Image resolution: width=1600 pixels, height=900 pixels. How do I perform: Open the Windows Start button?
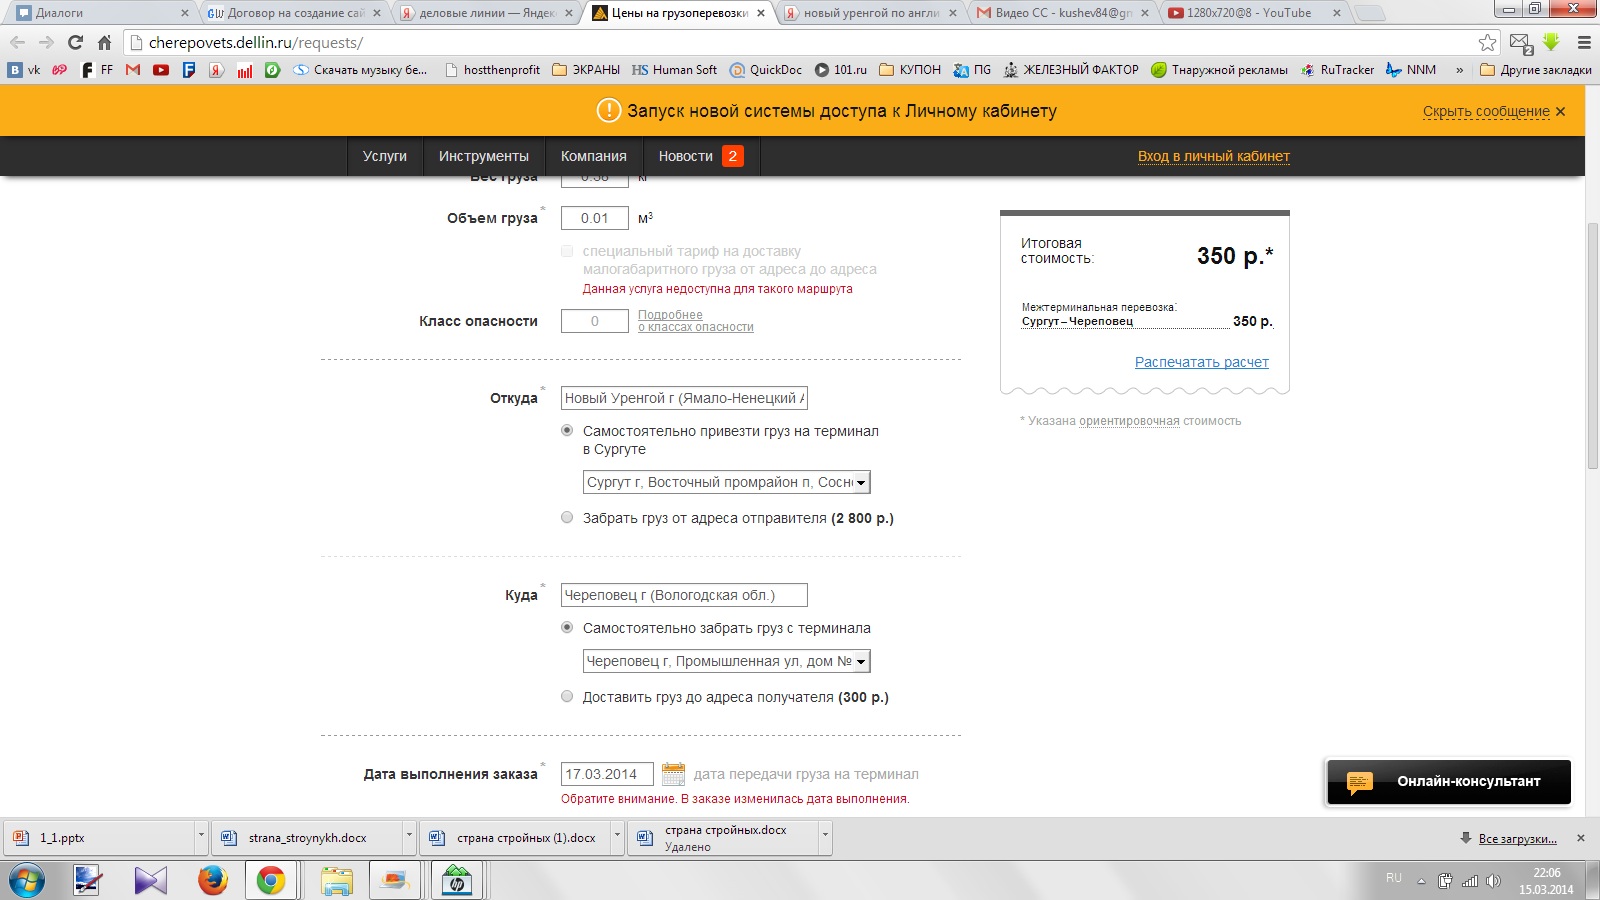pyautogui.click(x=27, y=881)
